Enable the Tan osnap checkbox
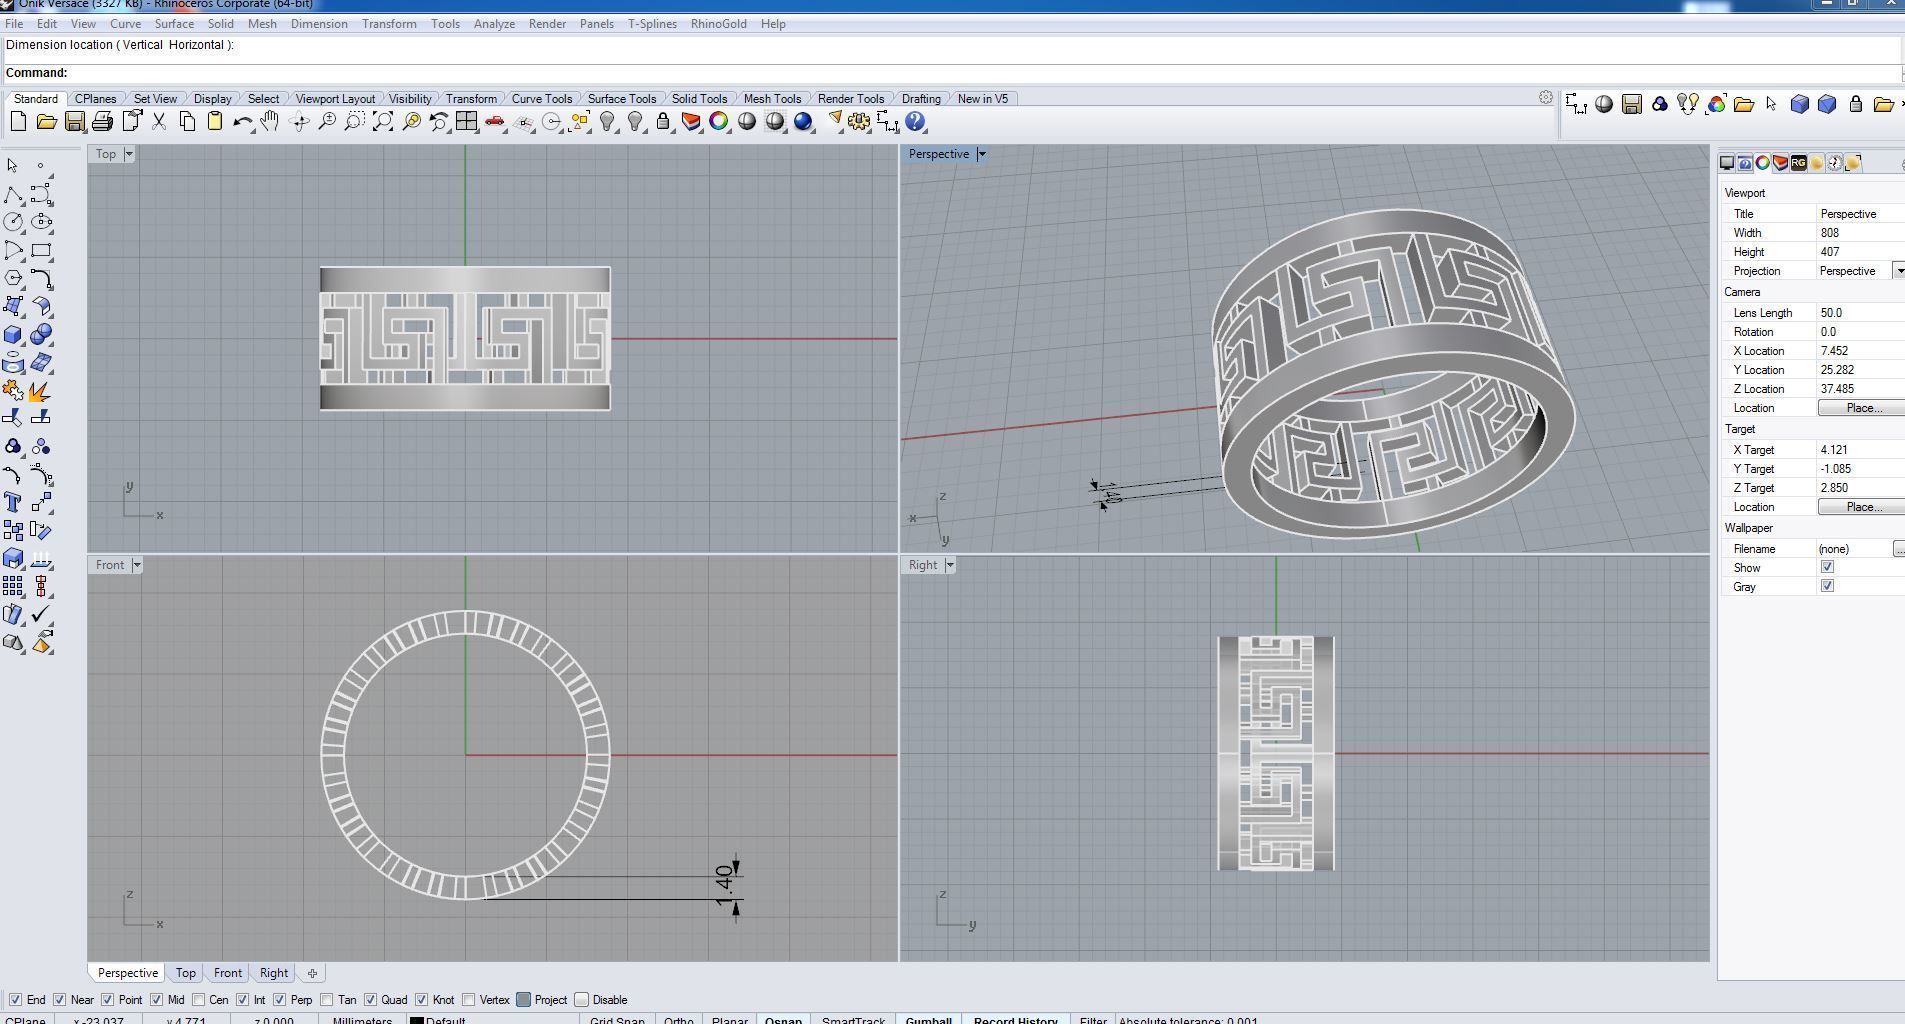 (x=327, y=1000)
